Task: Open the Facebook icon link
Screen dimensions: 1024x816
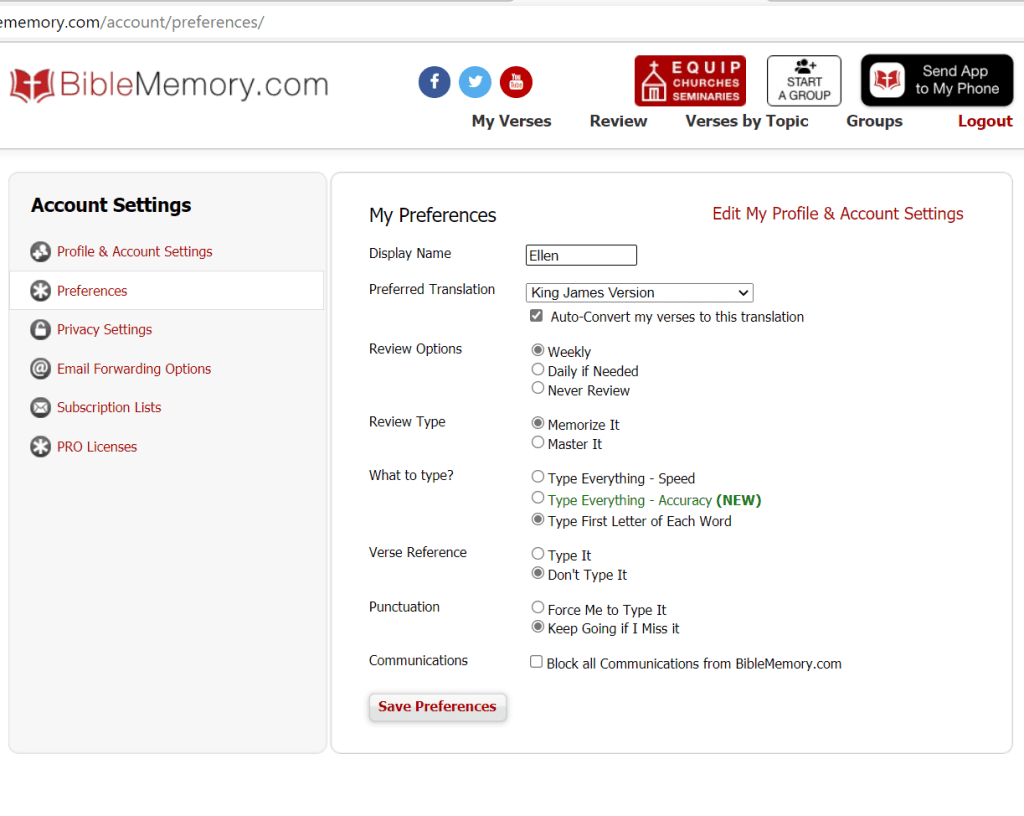Action: [x=434, y=82]
